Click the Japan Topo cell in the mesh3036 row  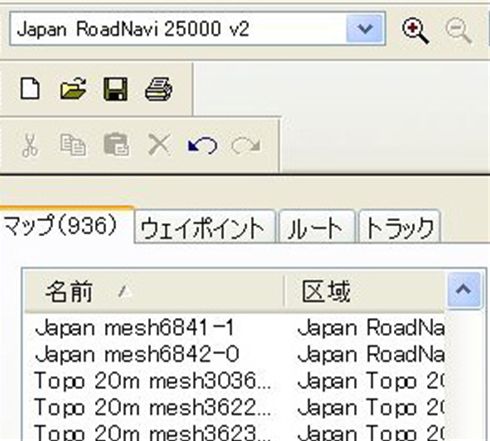(371, 381)
